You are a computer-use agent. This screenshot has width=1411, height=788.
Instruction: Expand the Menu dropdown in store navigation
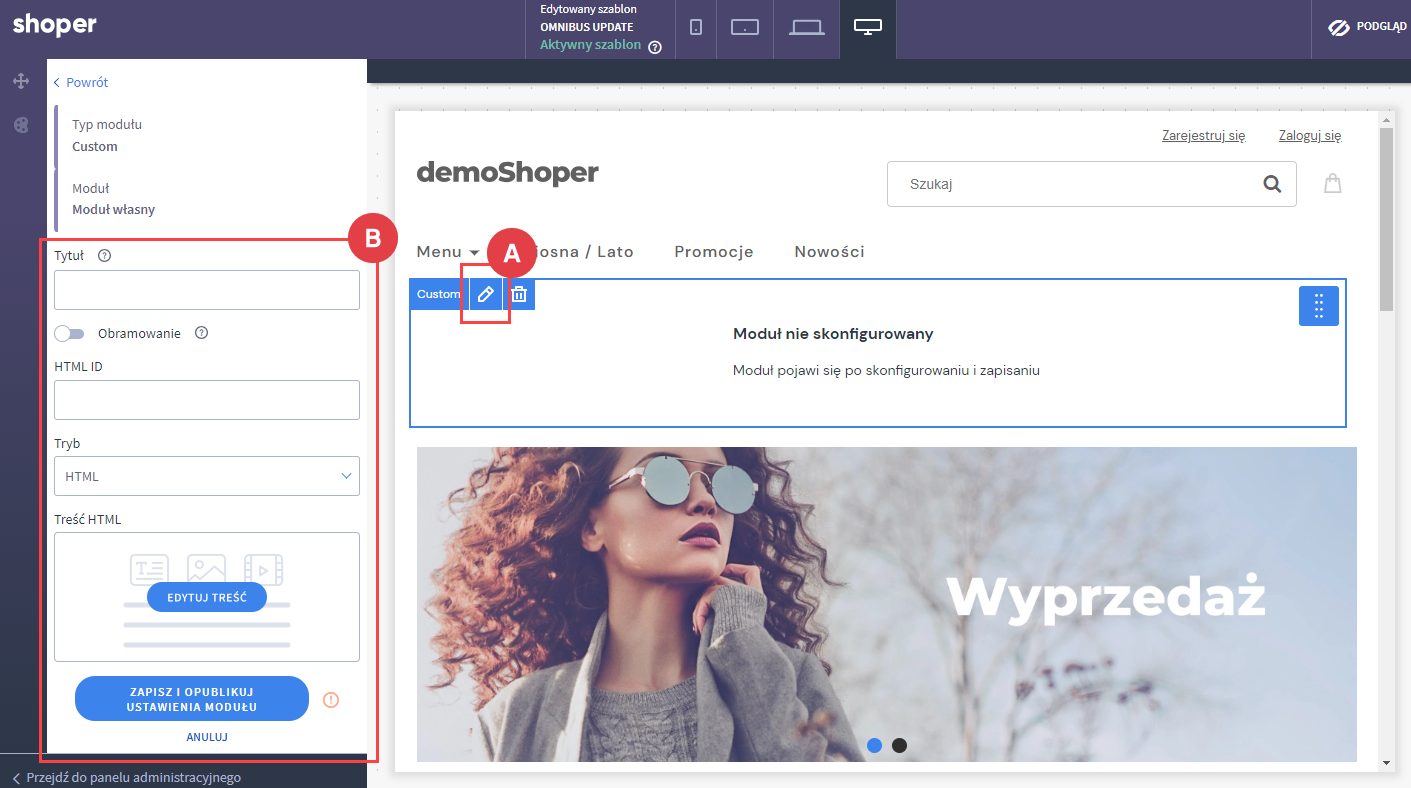(448, 252)
